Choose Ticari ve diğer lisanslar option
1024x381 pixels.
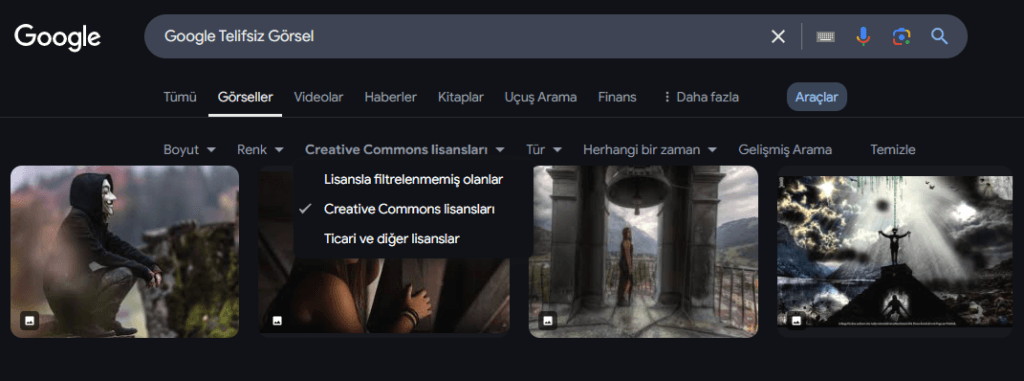pos(392,239)
